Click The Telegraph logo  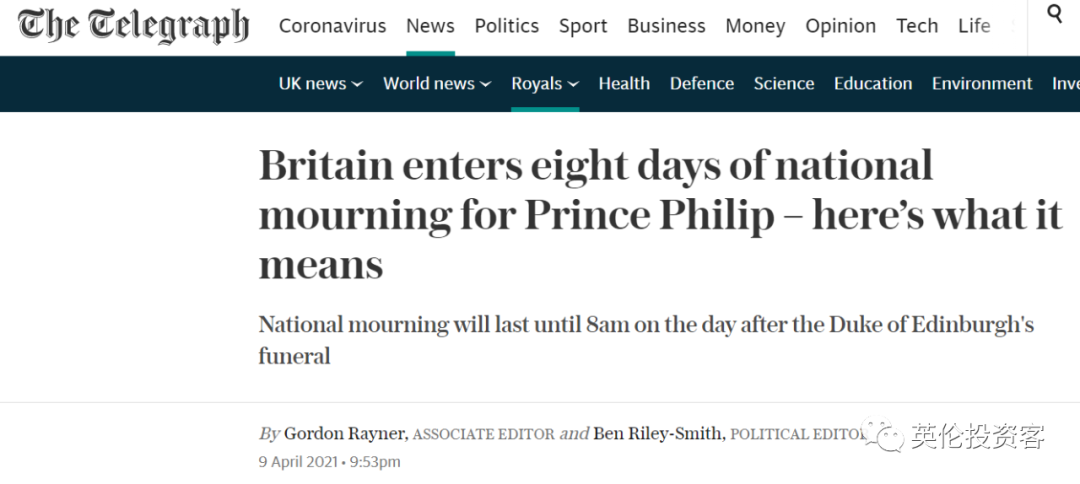(134, 26)
